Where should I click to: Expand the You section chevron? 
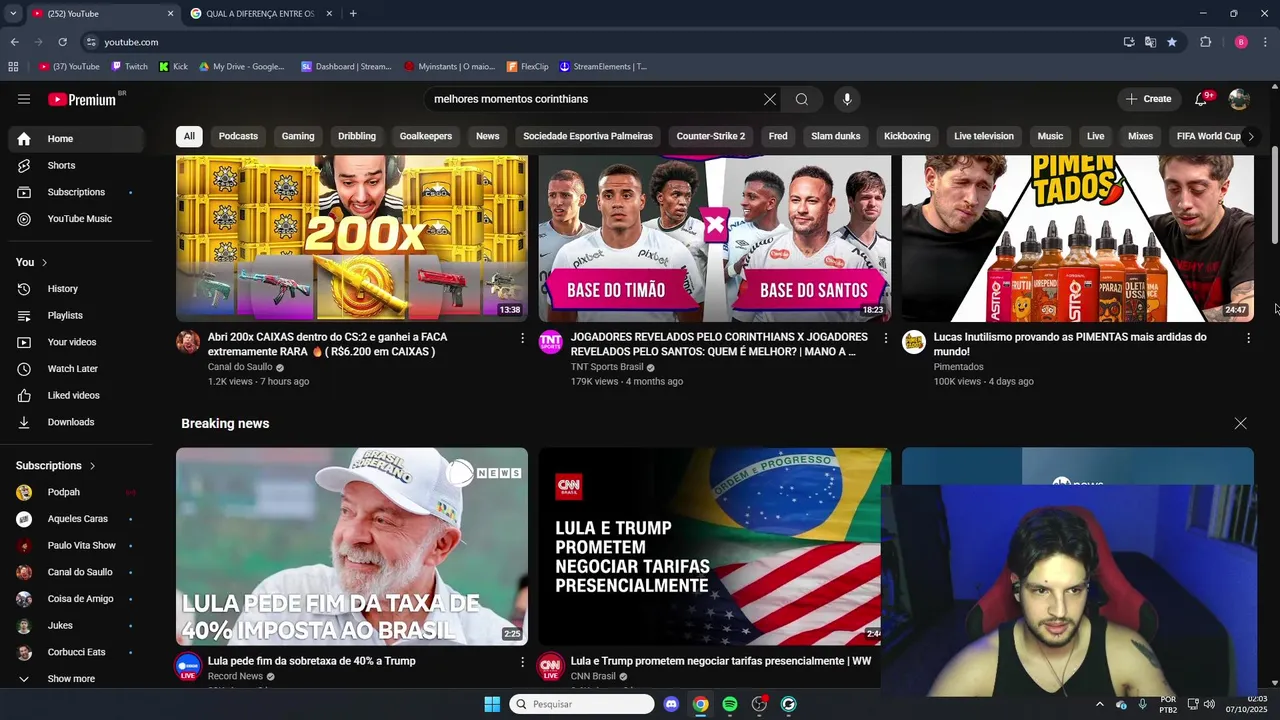(x=44, y=262)
